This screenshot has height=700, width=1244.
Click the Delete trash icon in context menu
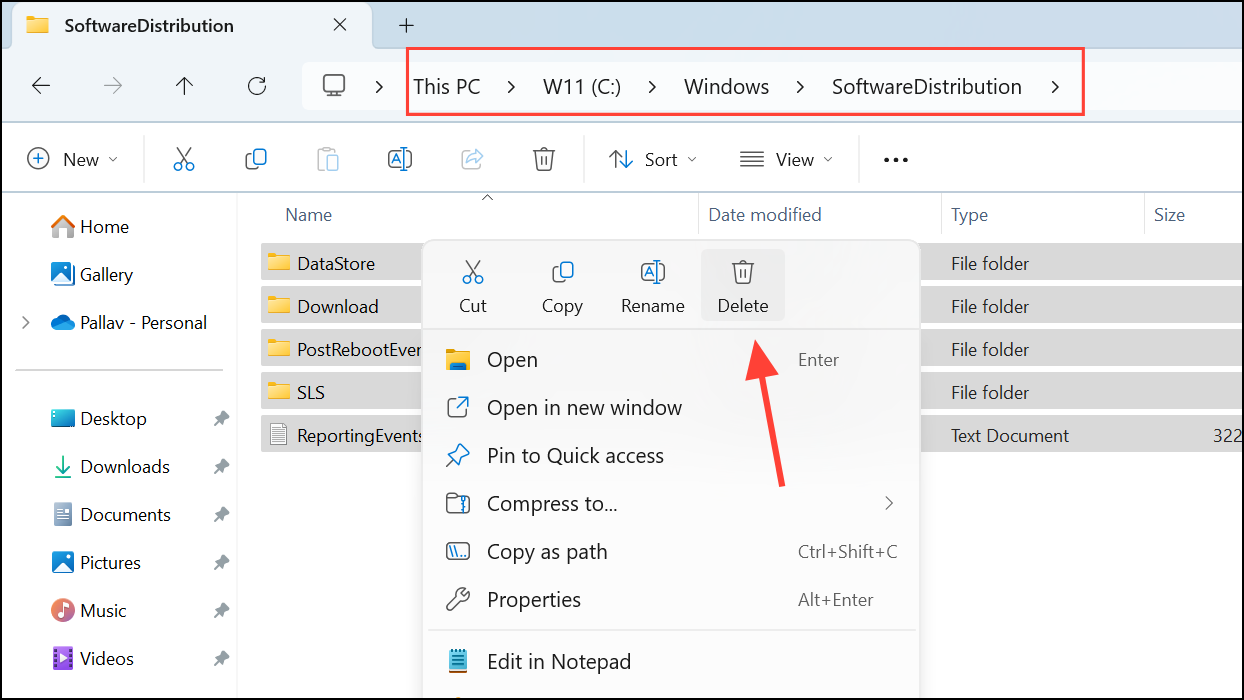tap(742, 284)
